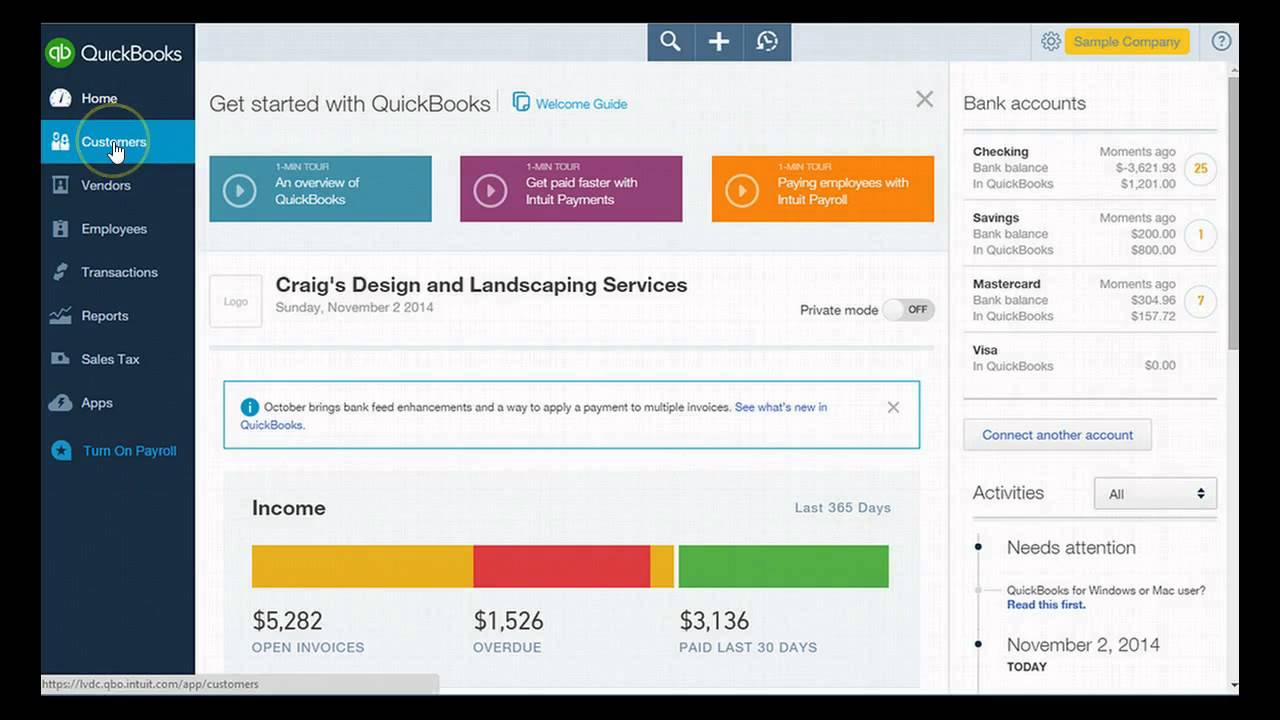Click the Transactions sidebar icon

(61, 272)
